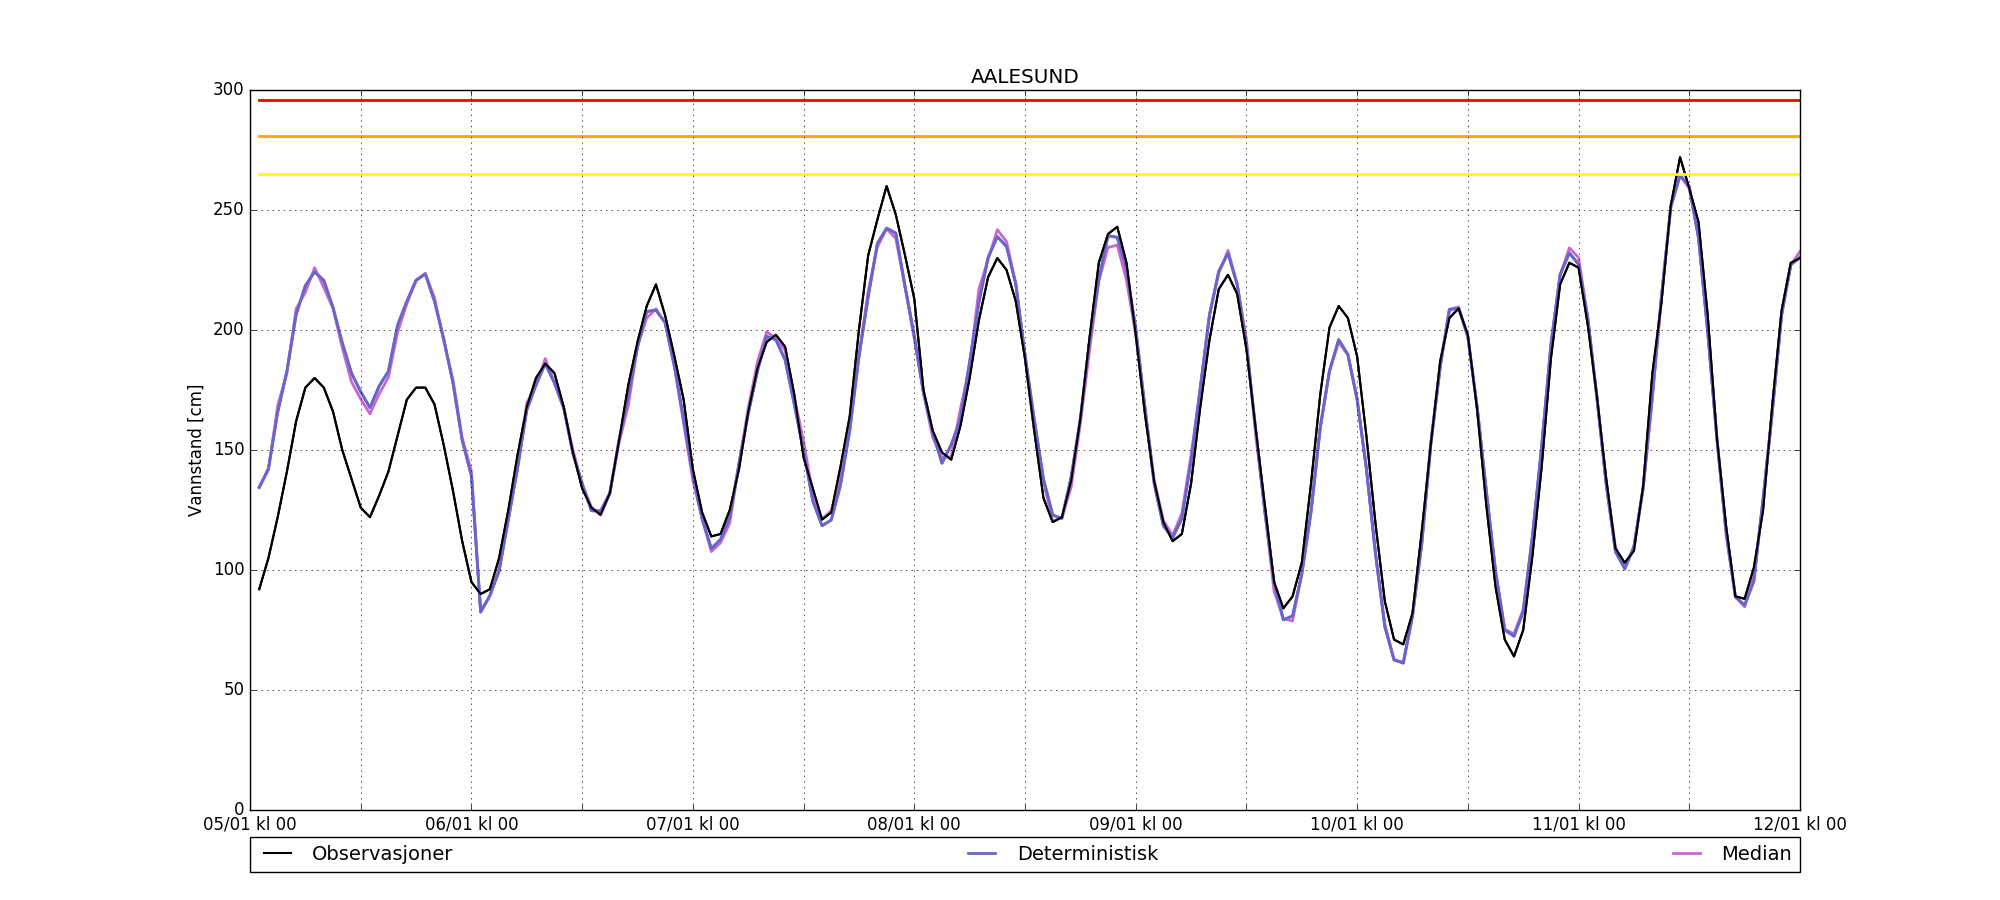Click the 250 y-axis tick label
This screenshot has width=2000, height=900.
pyautogui.click(x=228, y=210)
